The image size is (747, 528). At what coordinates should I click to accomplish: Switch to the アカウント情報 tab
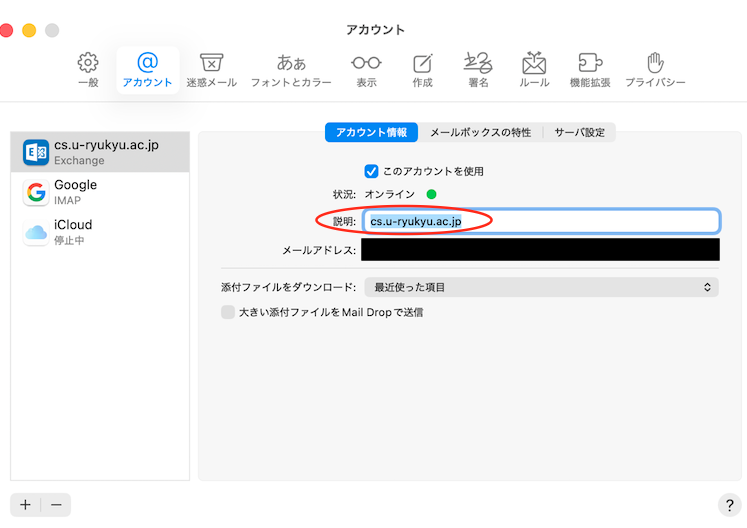click(x=372, y=132)
